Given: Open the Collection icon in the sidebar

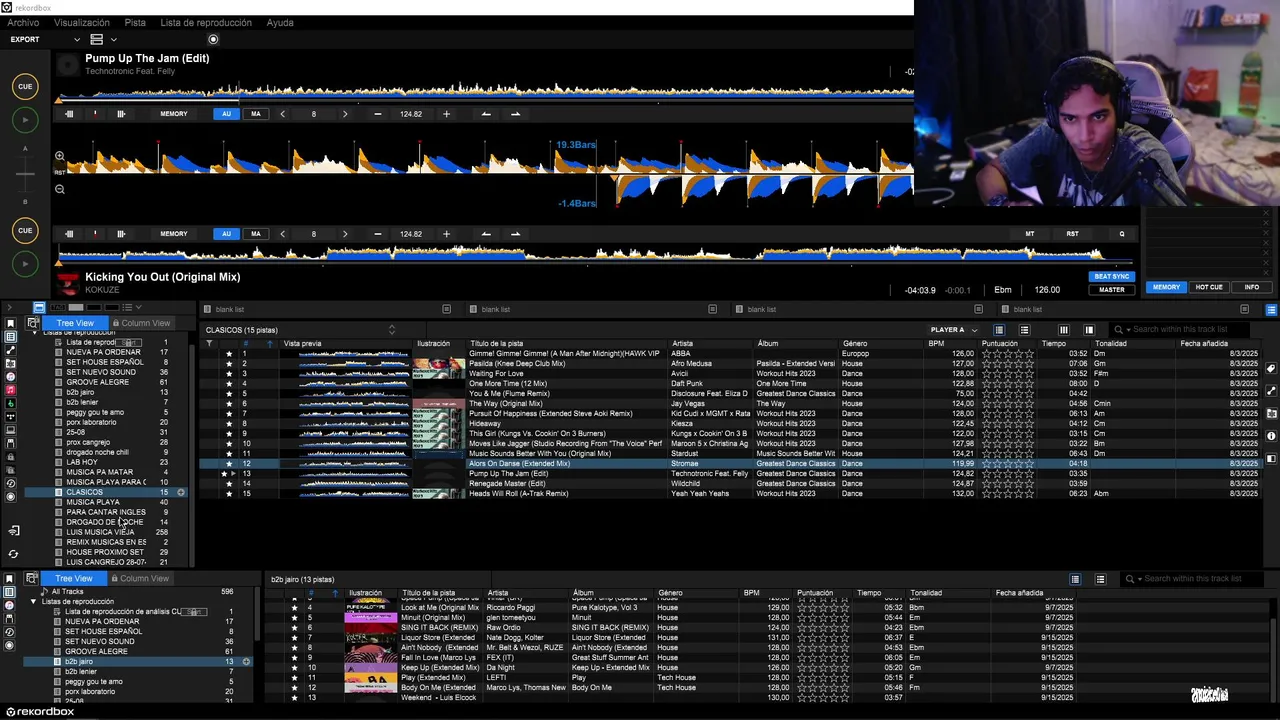Looking at the screenshot, I should click(x=11, y=324).
